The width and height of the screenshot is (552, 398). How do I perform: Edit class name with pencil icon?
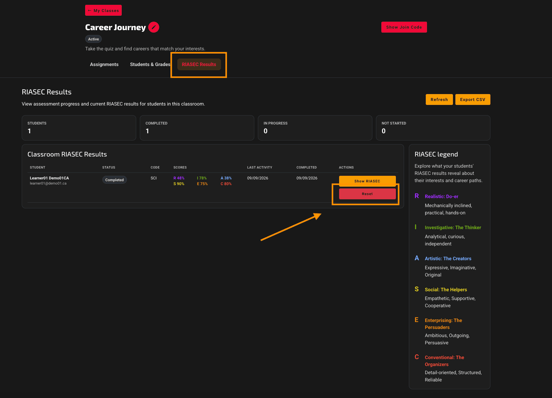(153, 27)
